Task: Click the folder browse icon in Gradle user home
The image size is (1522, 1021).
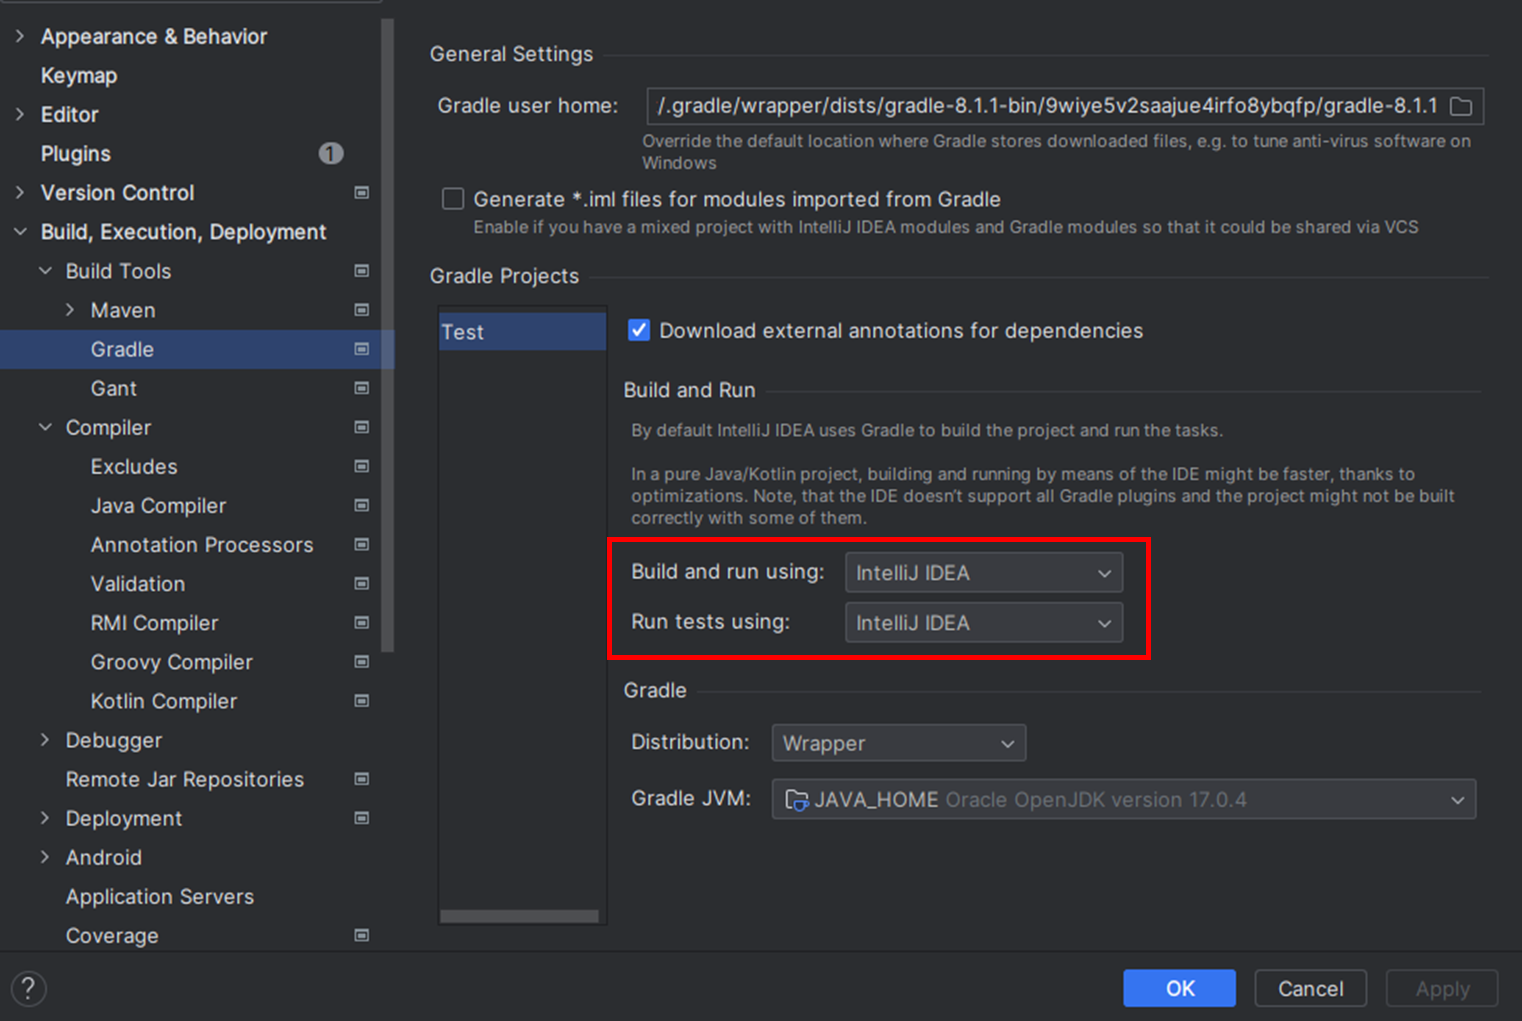Action: pos(1461,106)
